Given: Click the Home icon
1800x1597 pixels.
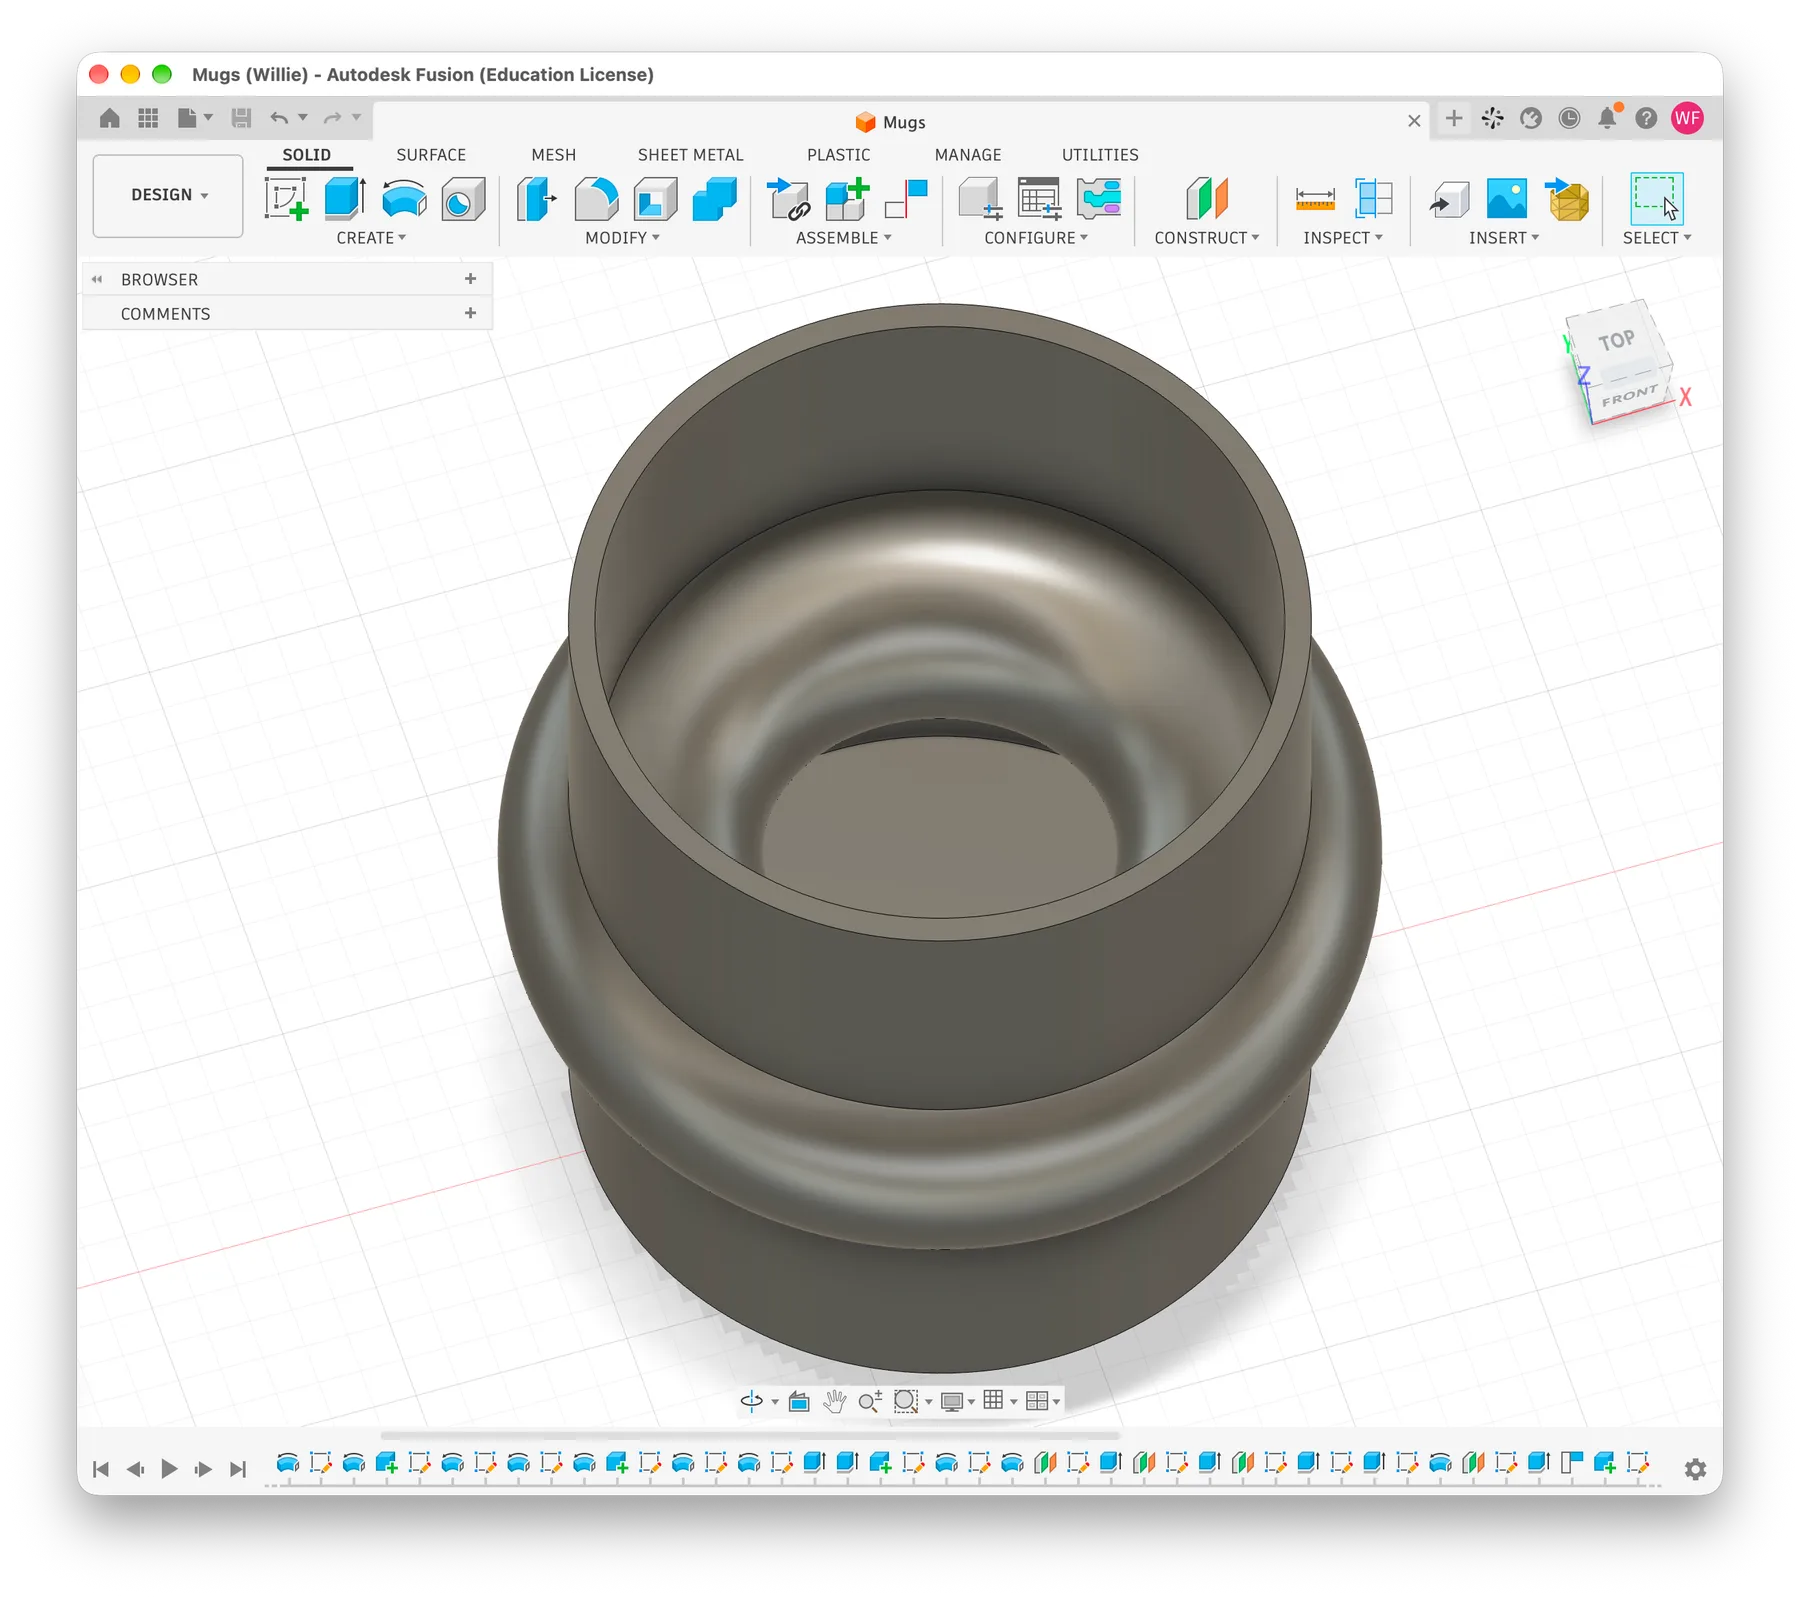Looking at the screenshot, I should 110,118.
